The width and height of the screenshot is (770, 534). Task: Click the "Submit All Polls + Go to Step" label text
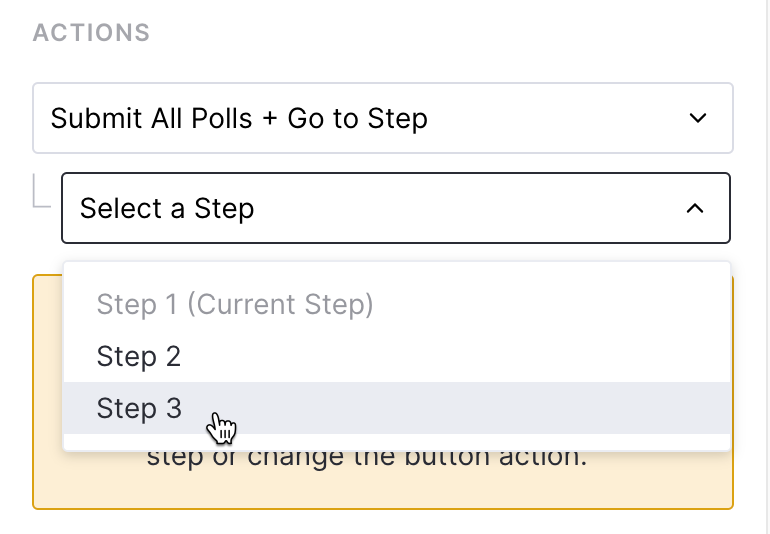click(239, 118)
